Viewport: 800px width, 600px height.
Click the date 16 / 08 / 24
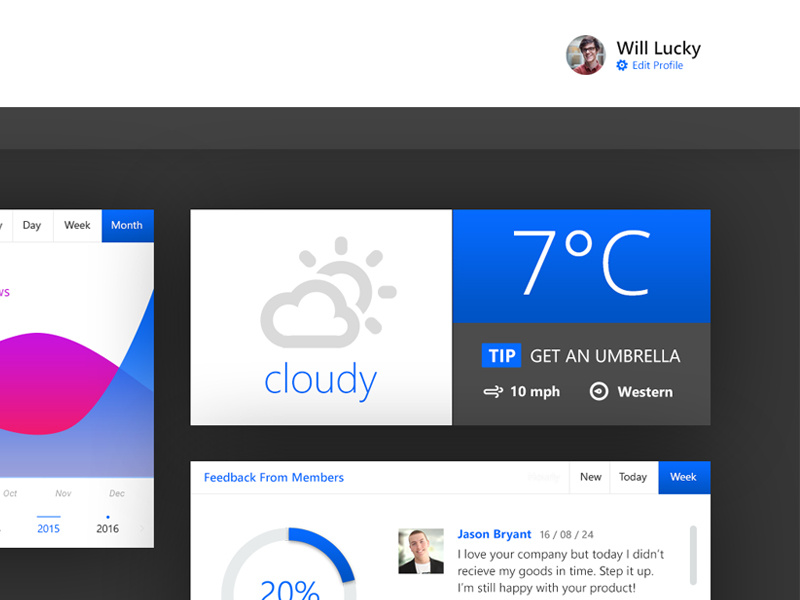click(567, 535)
